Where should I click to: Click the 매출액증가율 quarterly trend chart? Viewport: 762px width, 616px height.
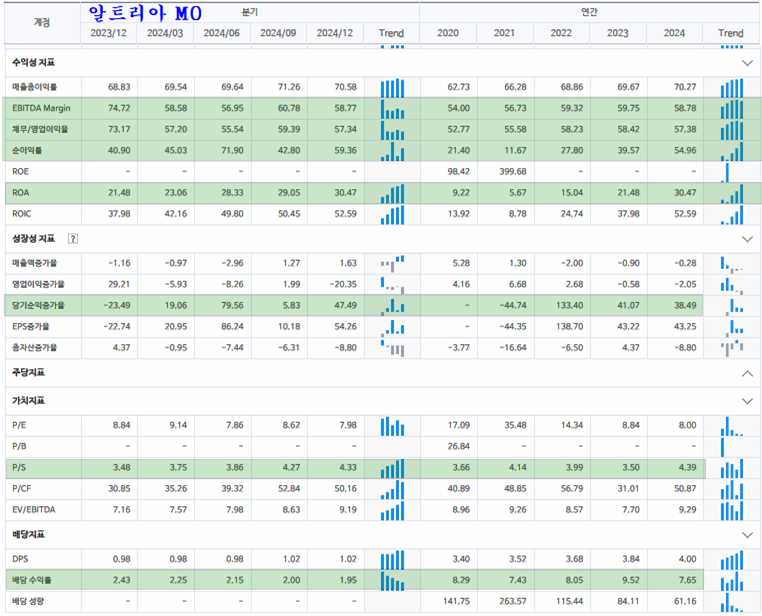click(x=392, y=264)
